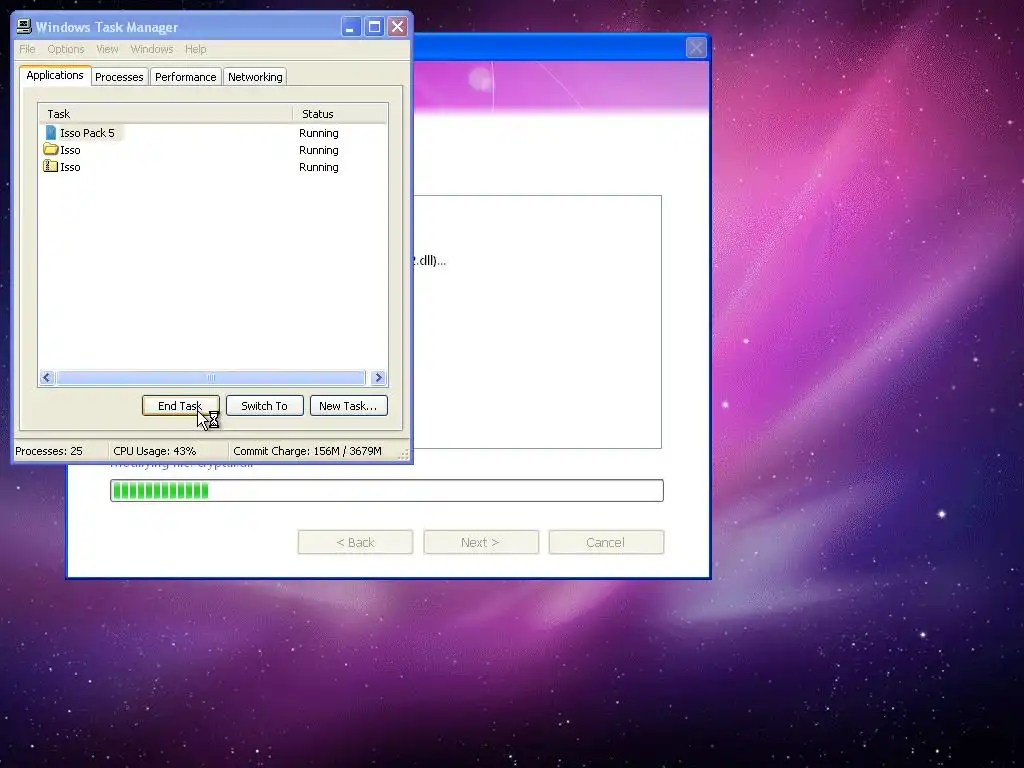Select the Isso folder task icon
This screenshot has width=1024, height=768.
tap(51, 150)
